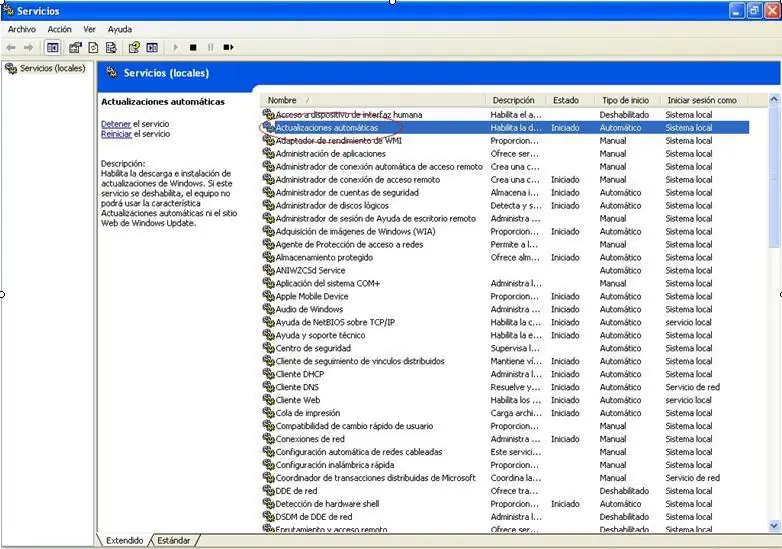Click gear icon of ANIWZCSd Service
The height and width of the screenshot is (549, 782).
coord(268,270)
